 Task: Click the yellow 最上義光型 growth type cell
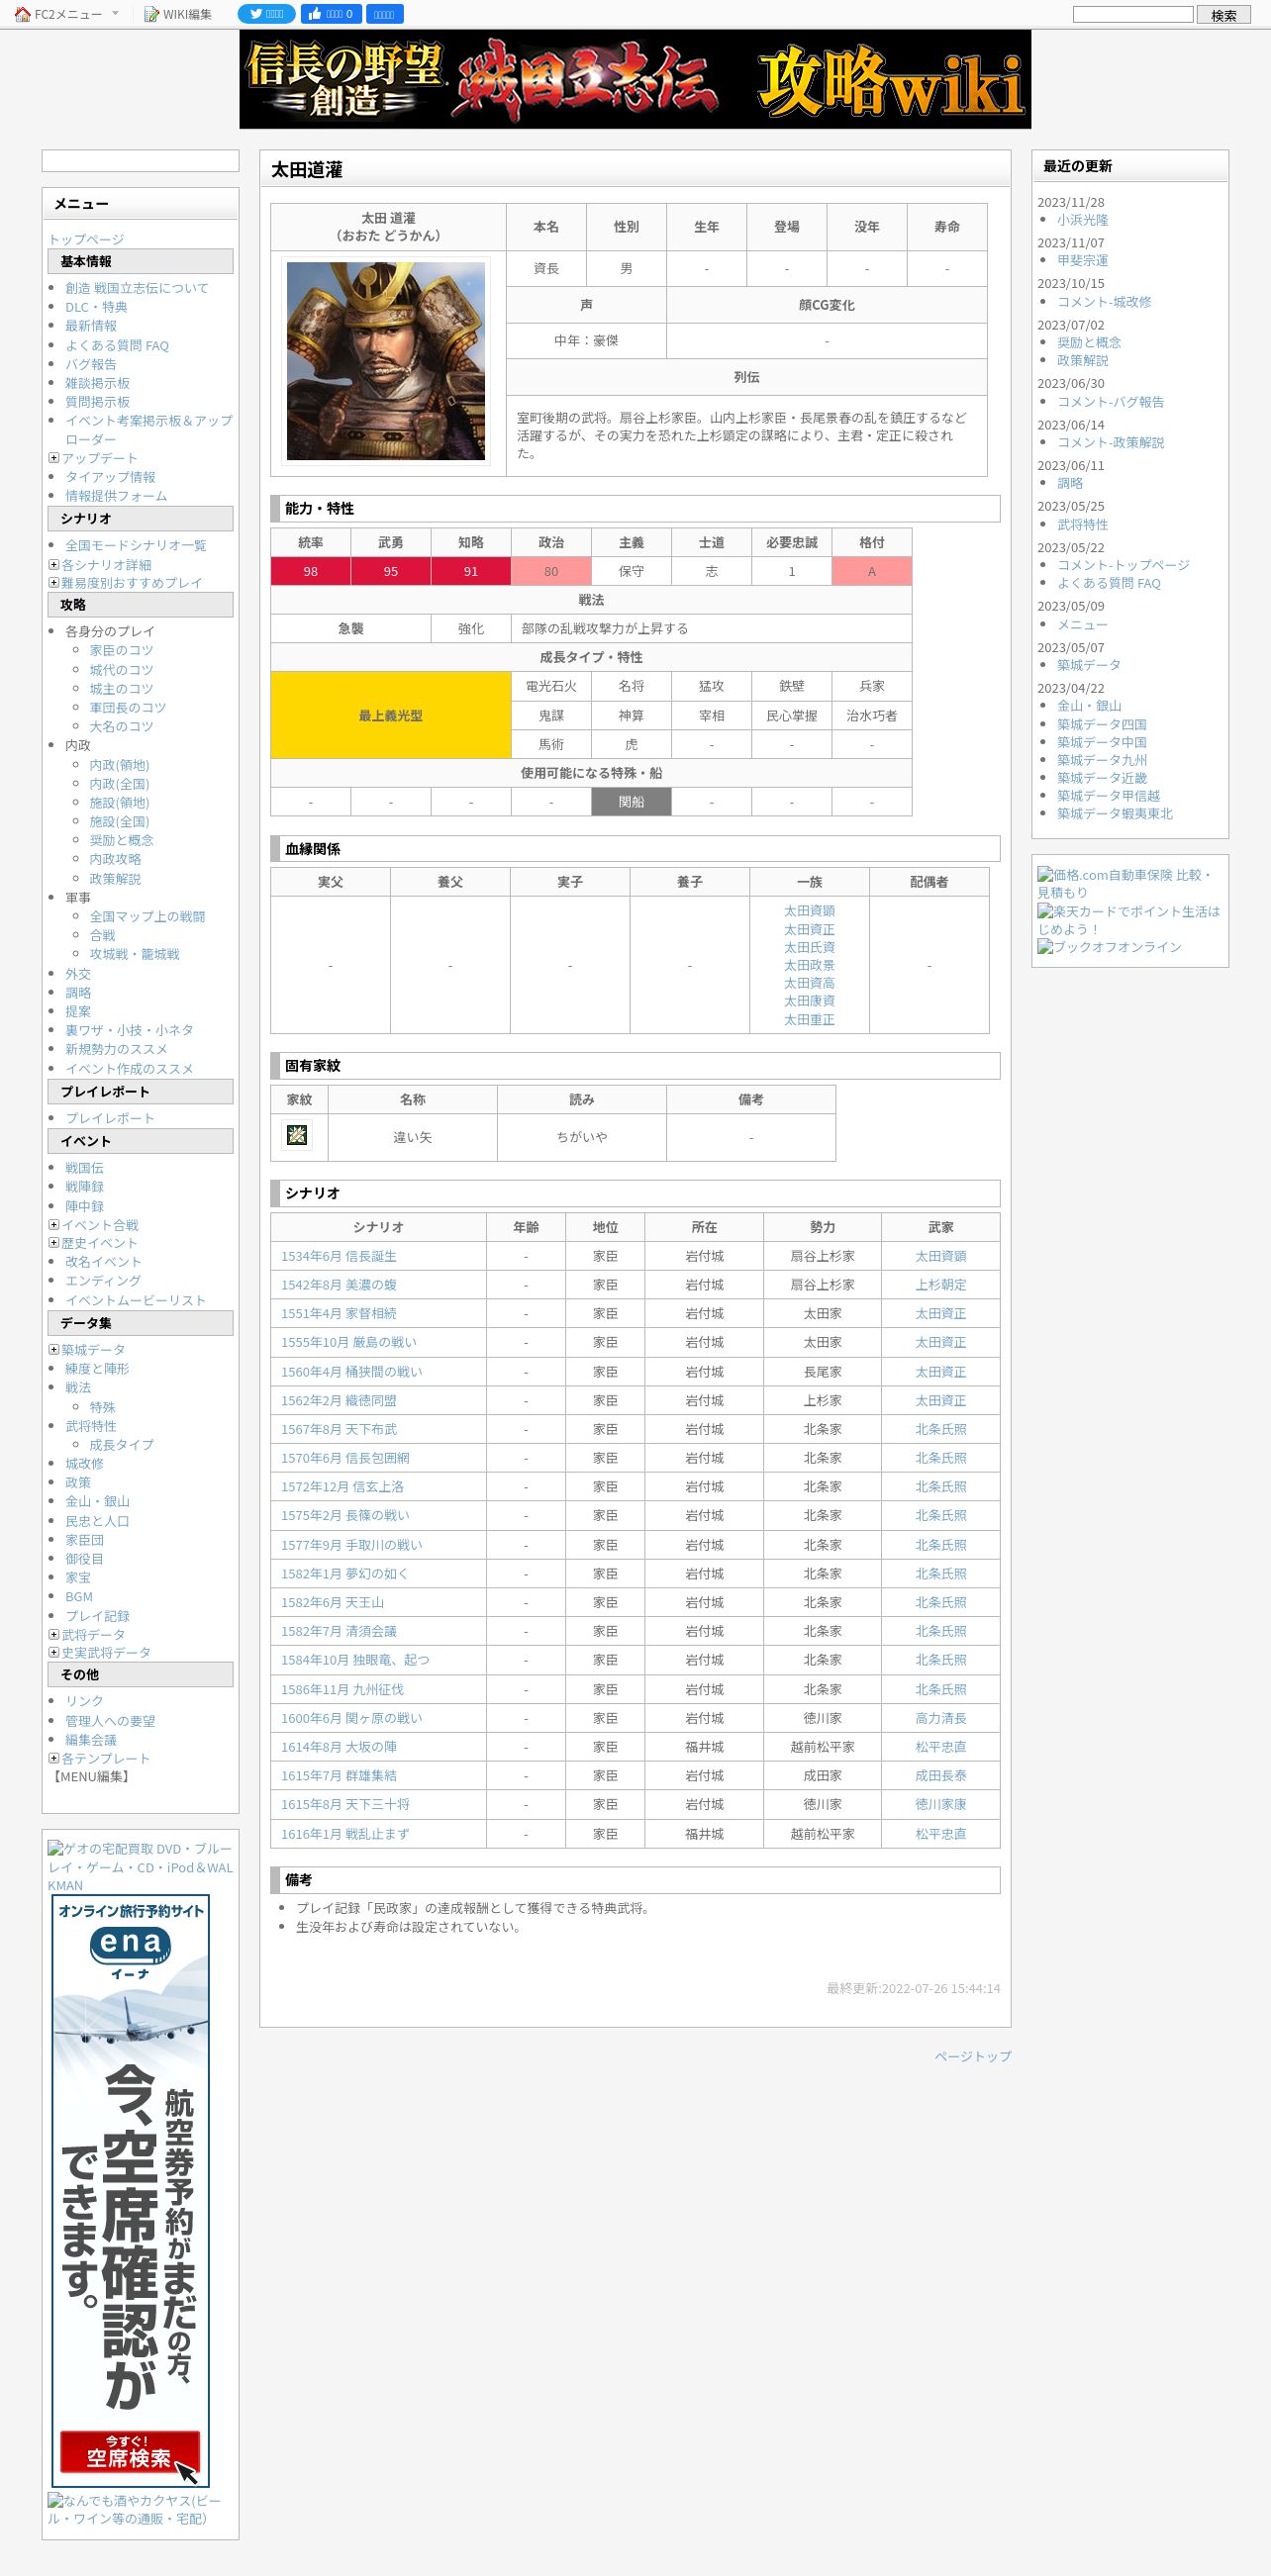click(391, 715)
